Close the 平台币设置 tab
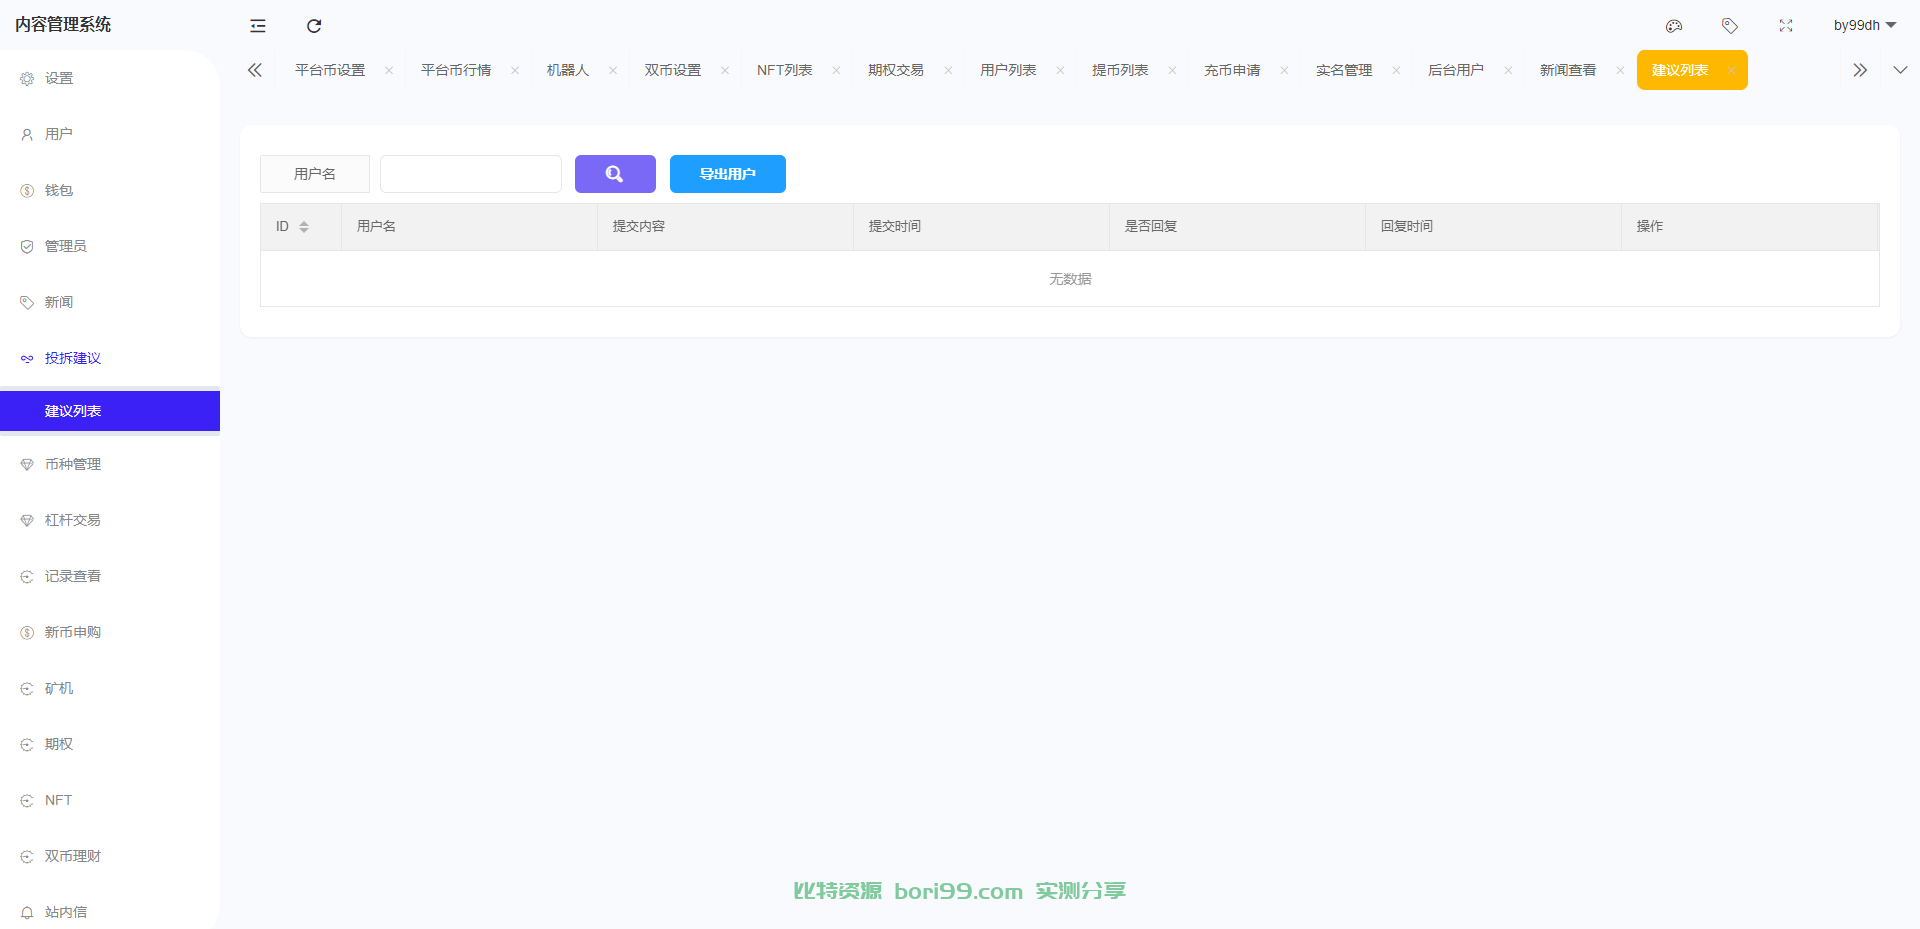1920x929 pixels. pyautogui.click(x=389, y=70)
